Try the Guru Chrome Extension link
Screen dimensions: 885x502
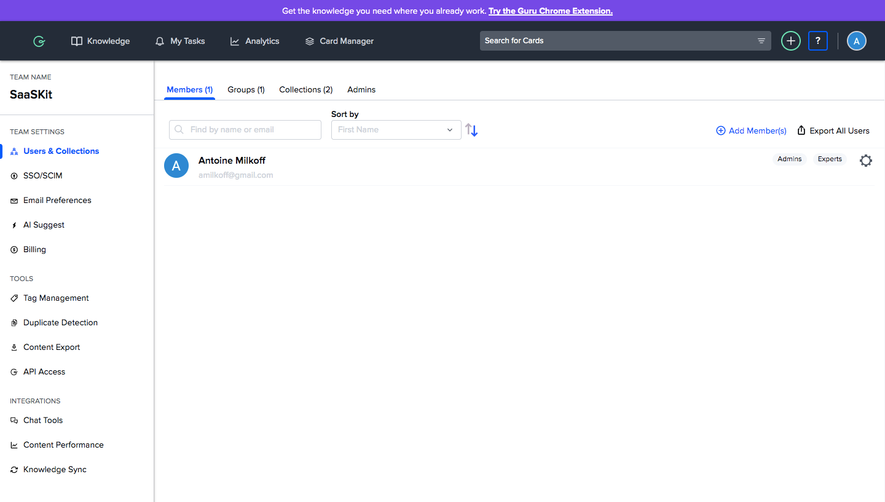click(550, 11)
